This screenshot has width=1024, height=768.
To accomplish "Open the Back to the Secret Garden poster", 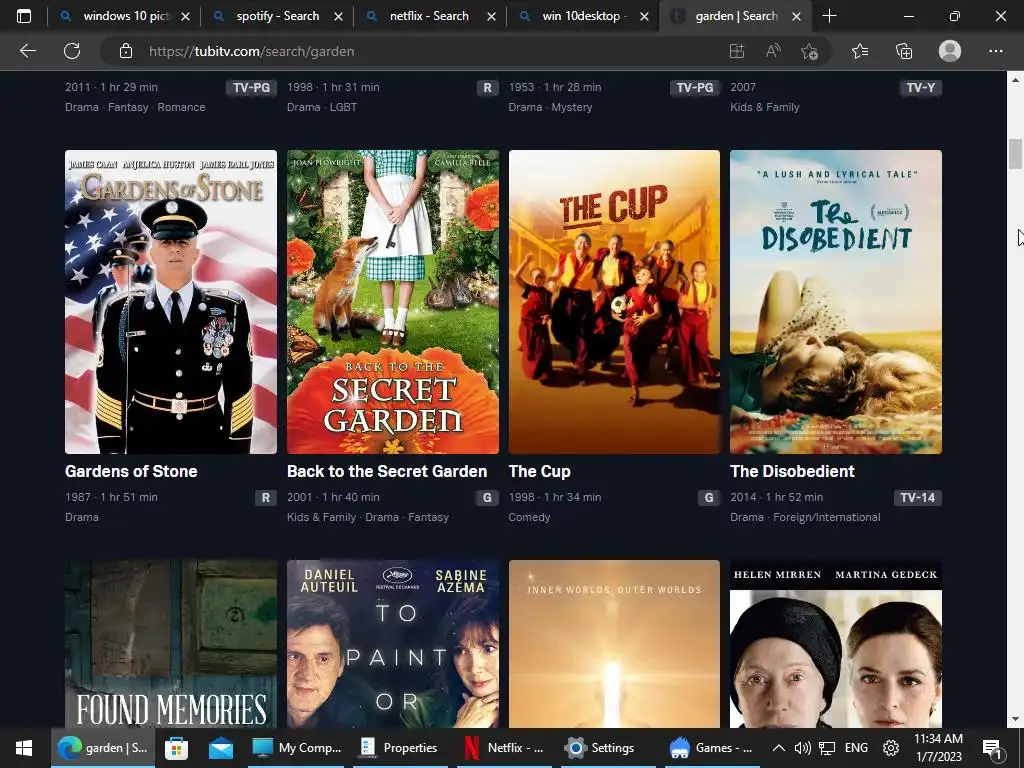I will point(392,302).
